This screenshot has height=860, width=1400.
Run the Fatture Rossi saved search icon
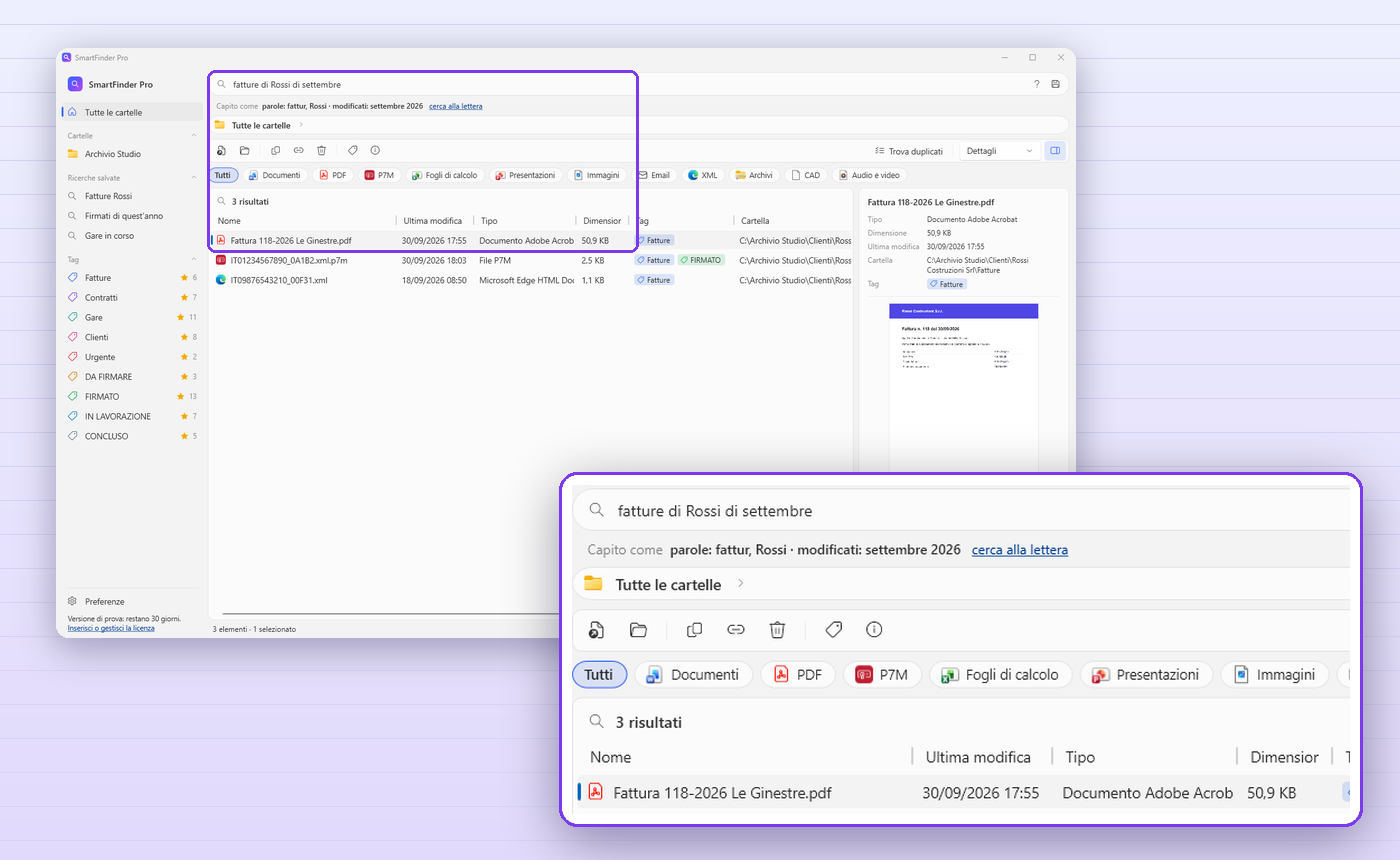pyautogui.click(x=73, y=196)
